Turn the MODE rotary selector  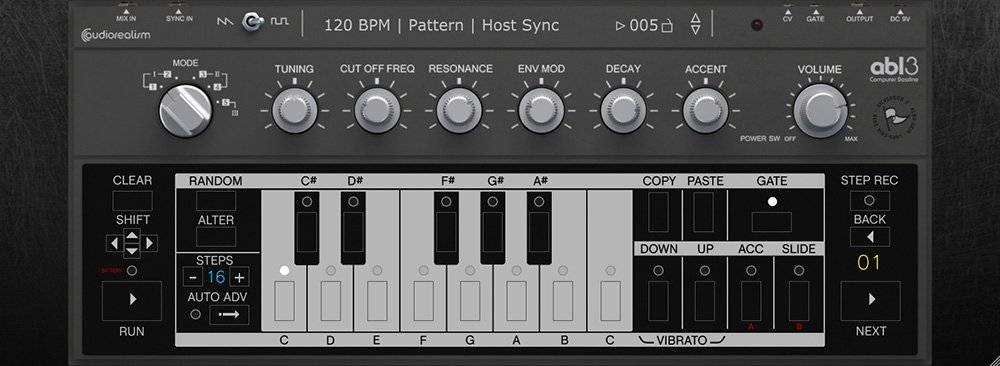click(185, 111)
